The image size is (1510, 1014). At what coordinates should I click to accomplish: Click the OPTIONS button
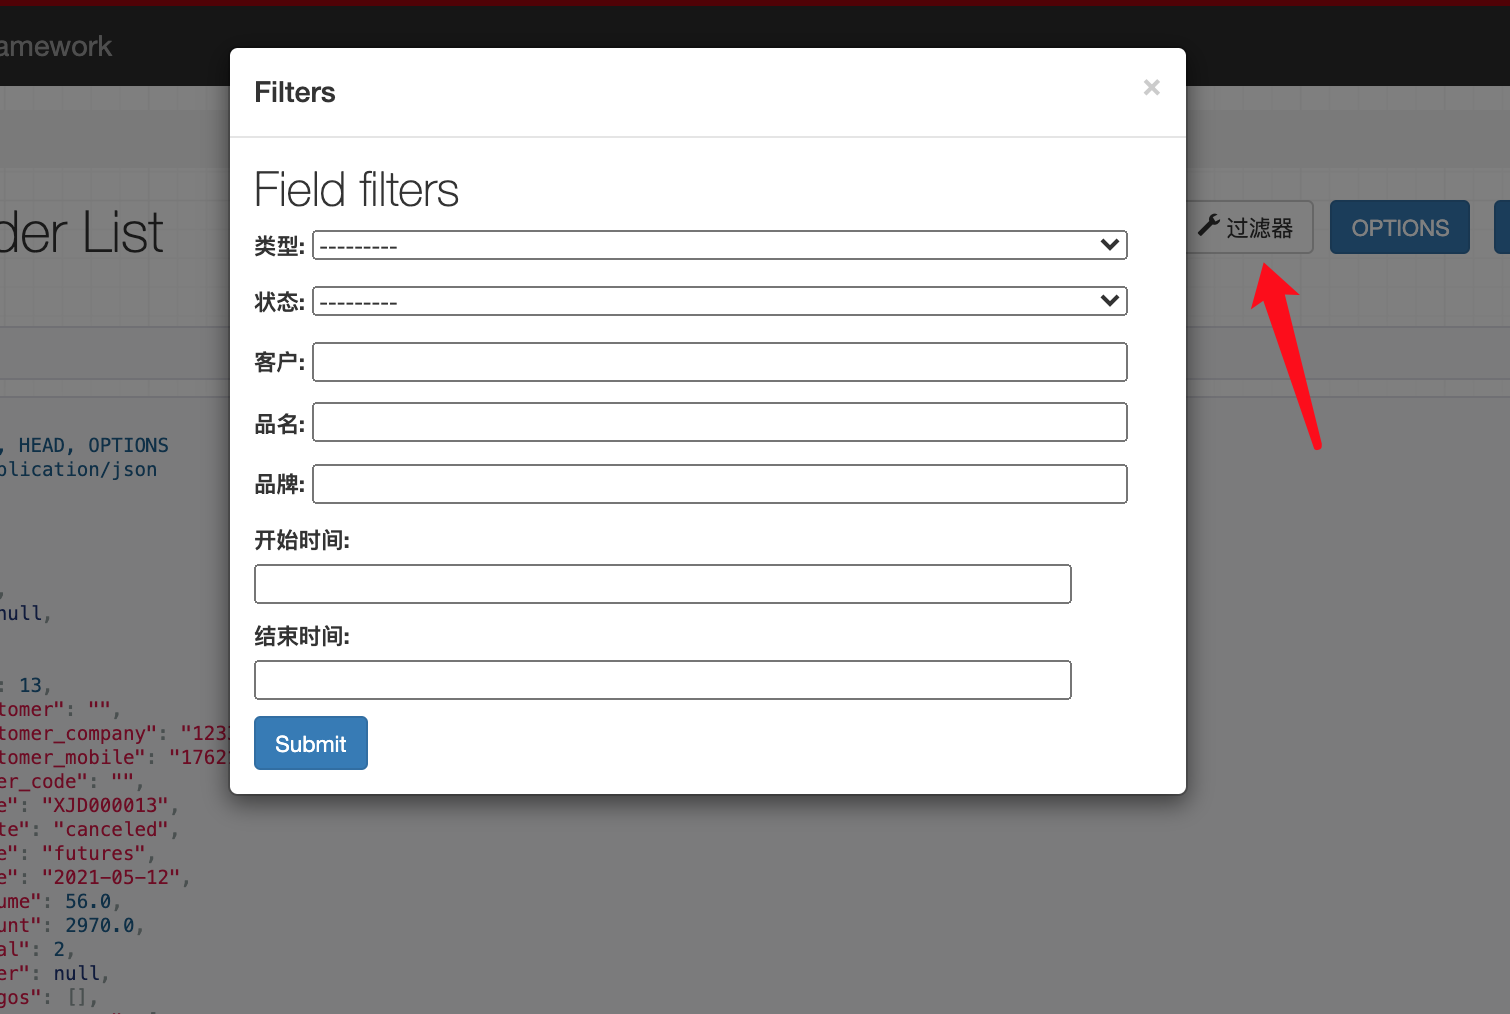point(1399,227)
